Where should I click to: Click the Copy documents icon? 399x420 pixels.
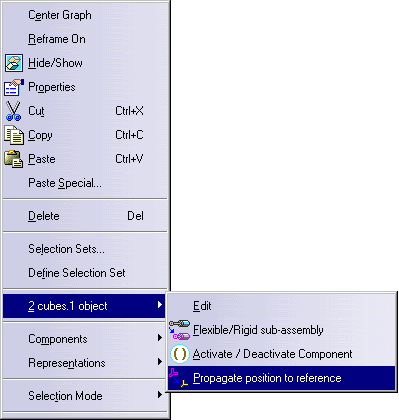point(14,135)
